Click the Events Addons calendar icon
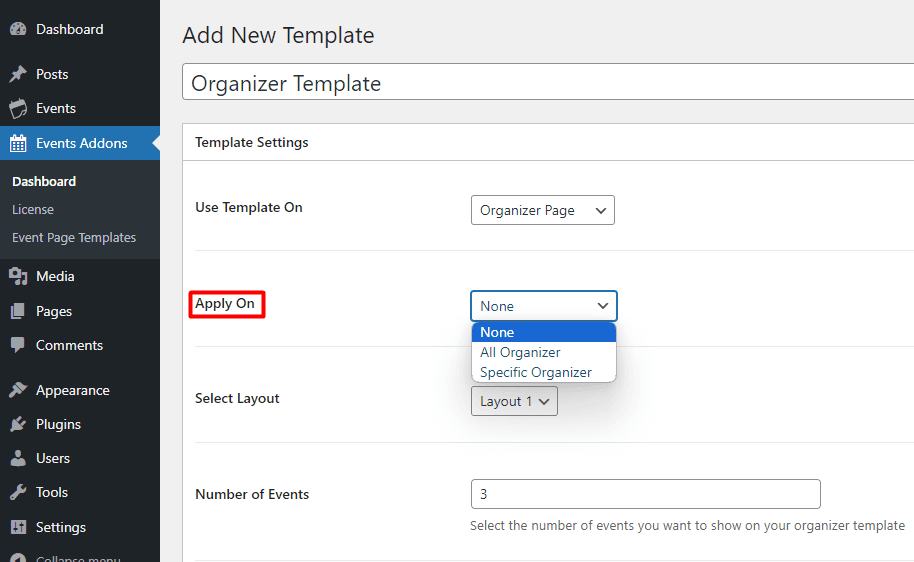914x562 pixels. (18, 143)
